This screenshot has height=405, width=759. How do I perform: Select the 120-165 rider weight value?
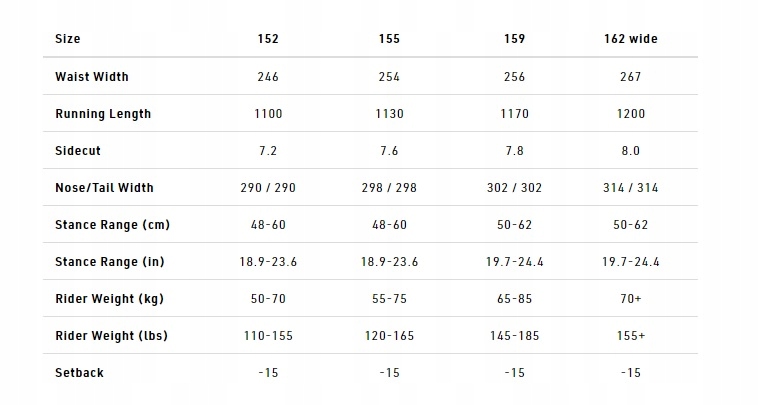(390, 336)
